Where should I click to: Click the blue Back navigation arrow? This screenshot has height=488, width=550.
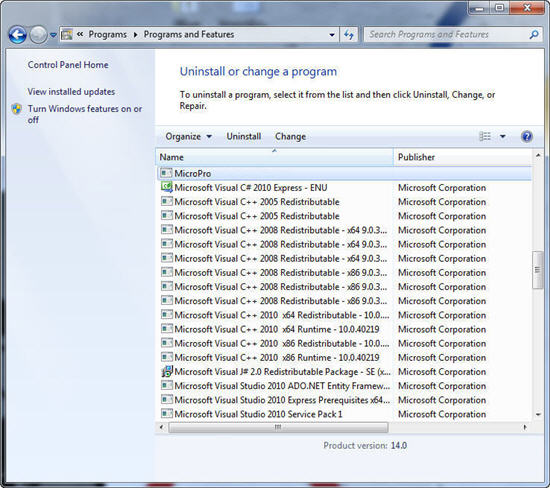[x=17, y=35]
